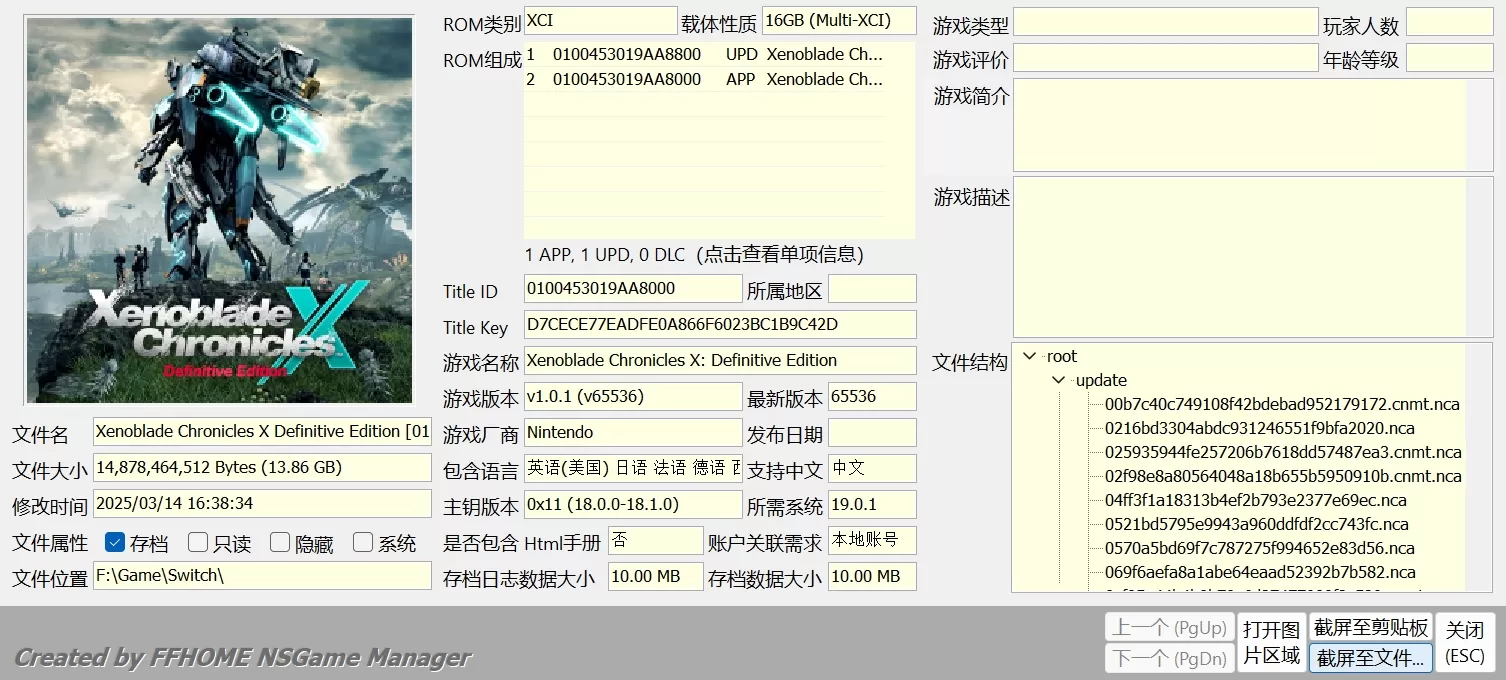
Task: Click the 包含语言 languages field
Action: point(633,469)
